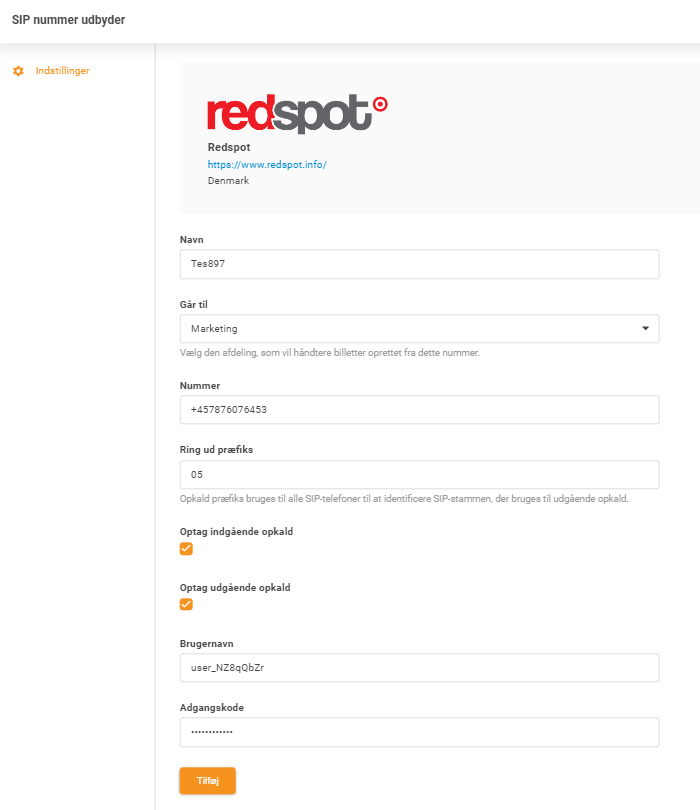Click the 'Ring ud præfiks' field

point(418,473)
